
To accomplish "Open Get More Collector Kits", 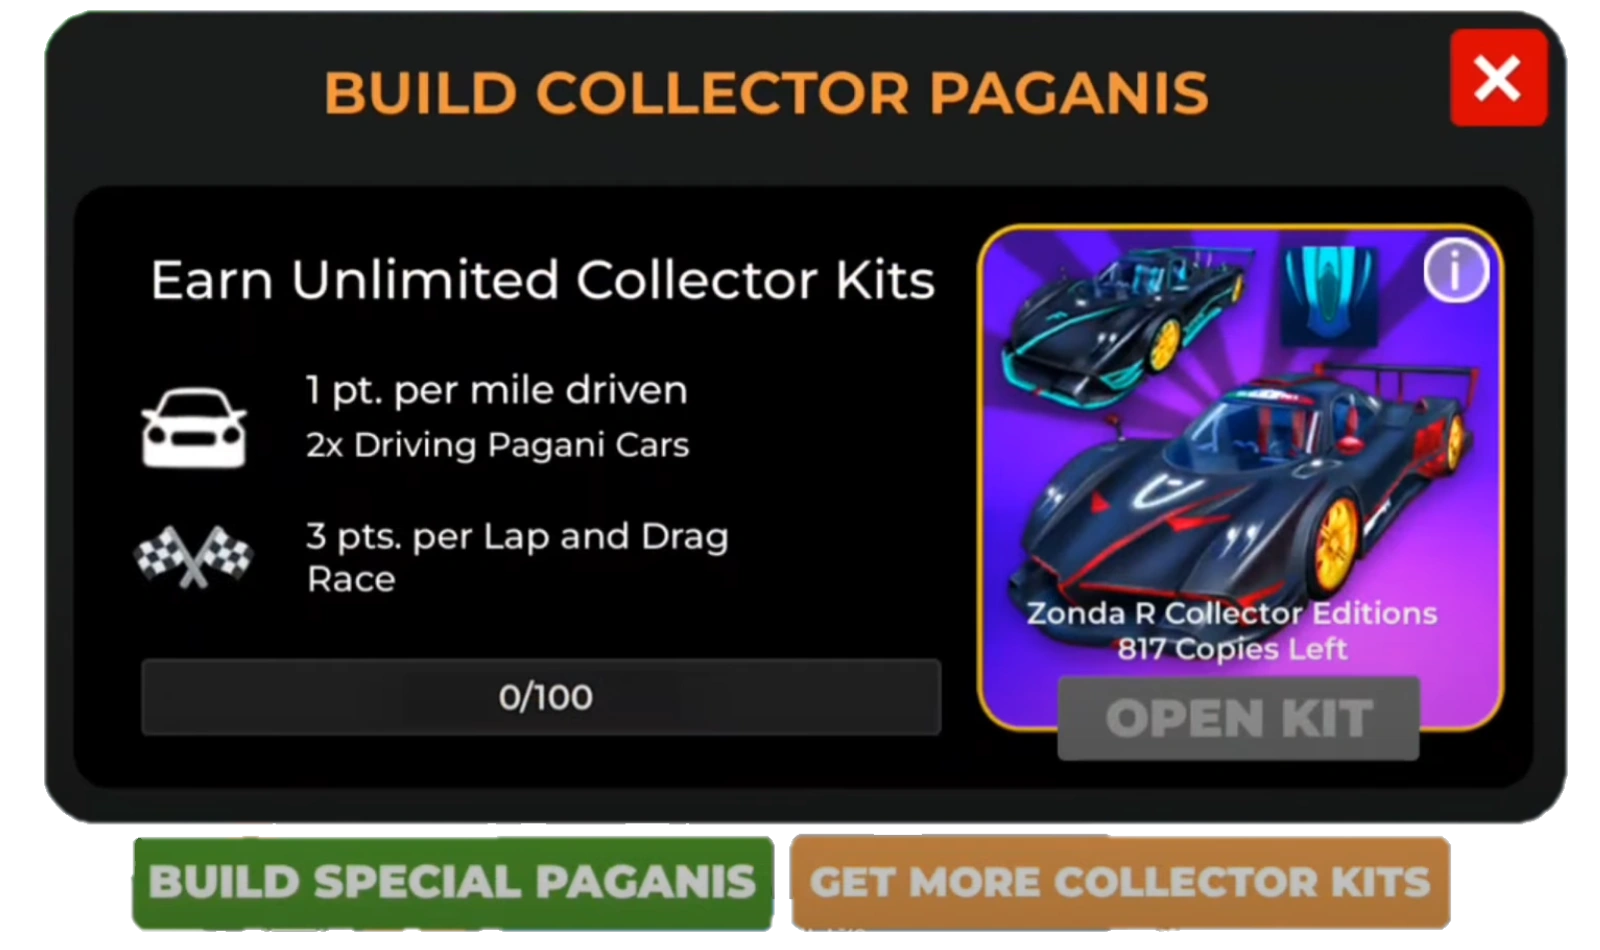I will (1120, 883).
